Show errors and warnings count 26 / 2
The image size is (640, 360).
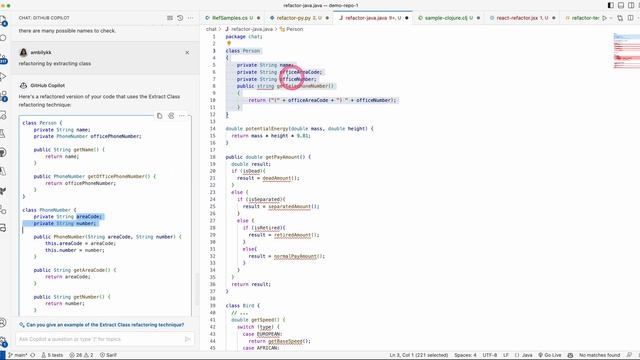(81, 355)
